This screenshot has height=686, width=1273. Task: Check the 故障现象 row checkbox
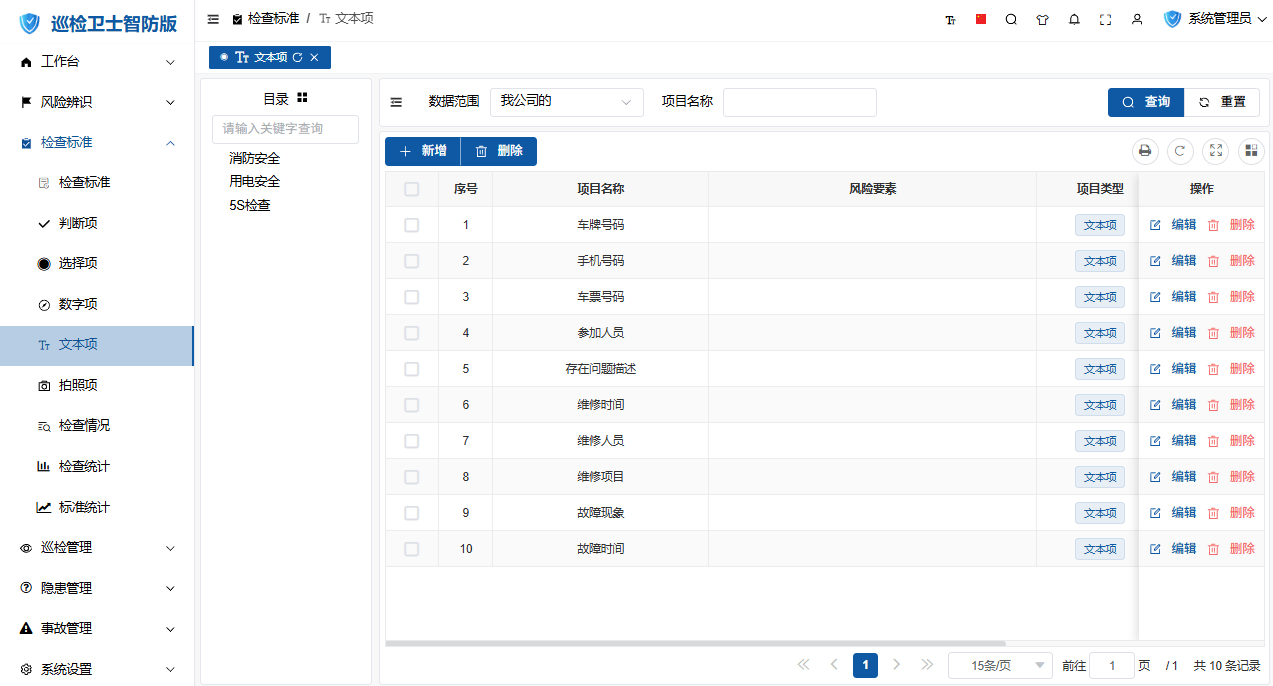point(411,513)
